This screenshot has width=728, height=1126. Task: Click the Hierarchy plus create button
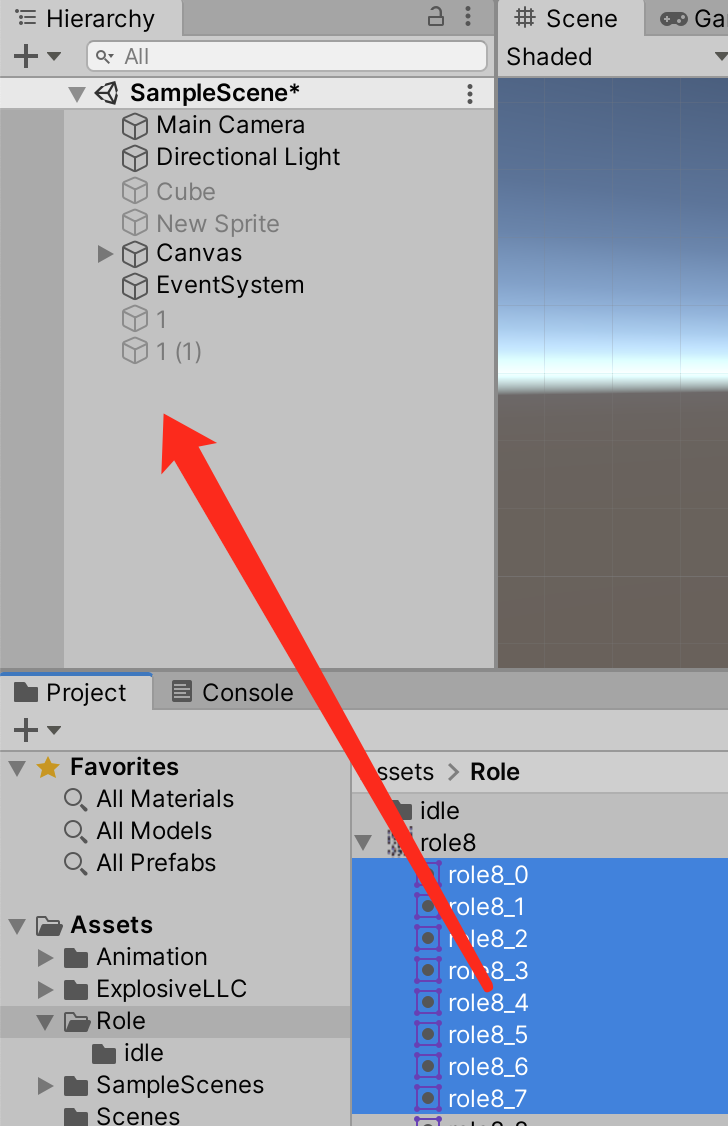(25, 56)
